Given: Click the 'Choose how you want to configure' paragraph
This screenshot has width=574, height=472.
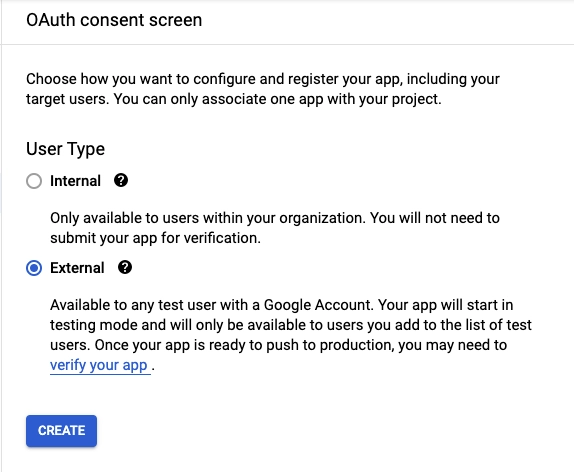Looking at the screenshot, I should pos(263,89).
